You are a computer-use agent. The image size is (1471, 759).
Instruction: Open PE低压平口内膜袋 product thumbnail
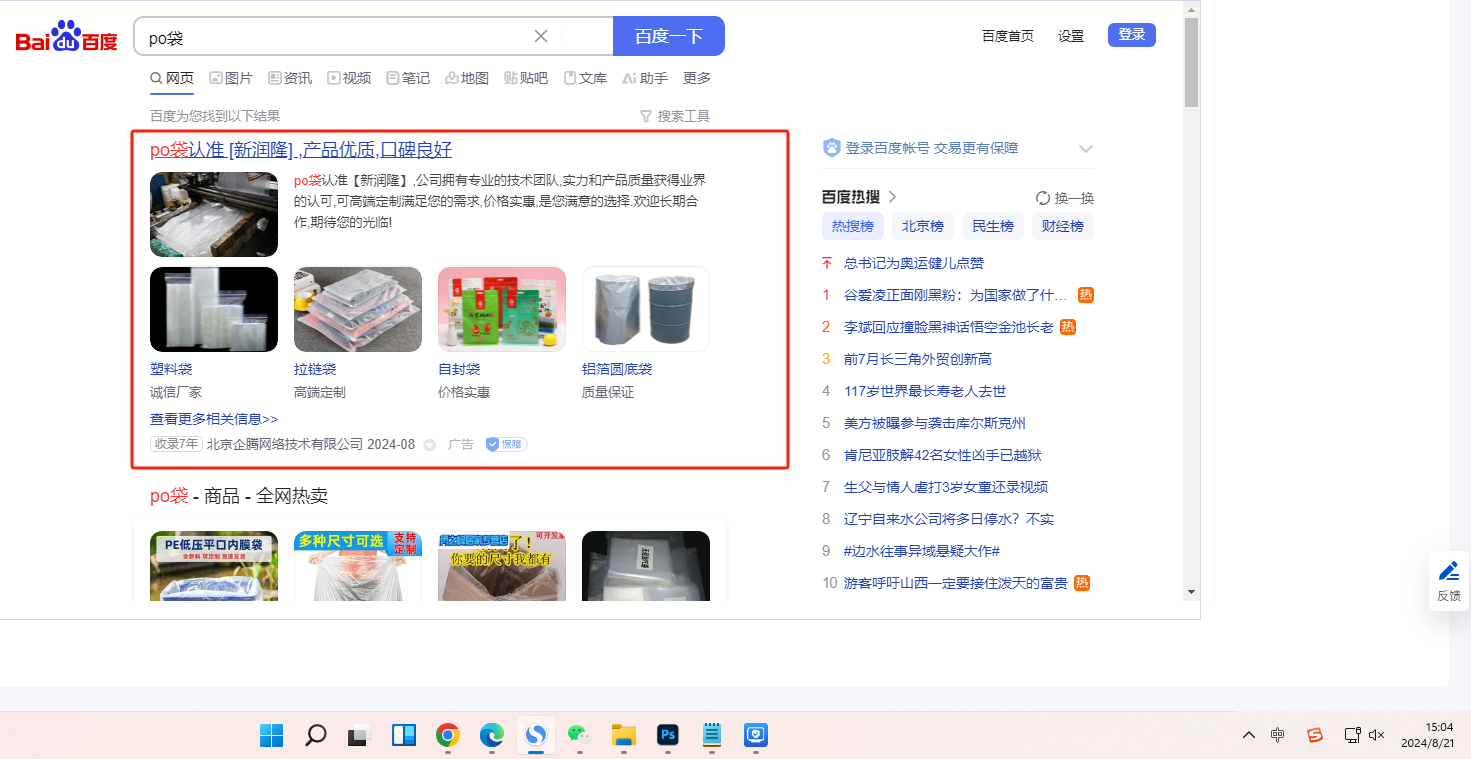[214, 566]
